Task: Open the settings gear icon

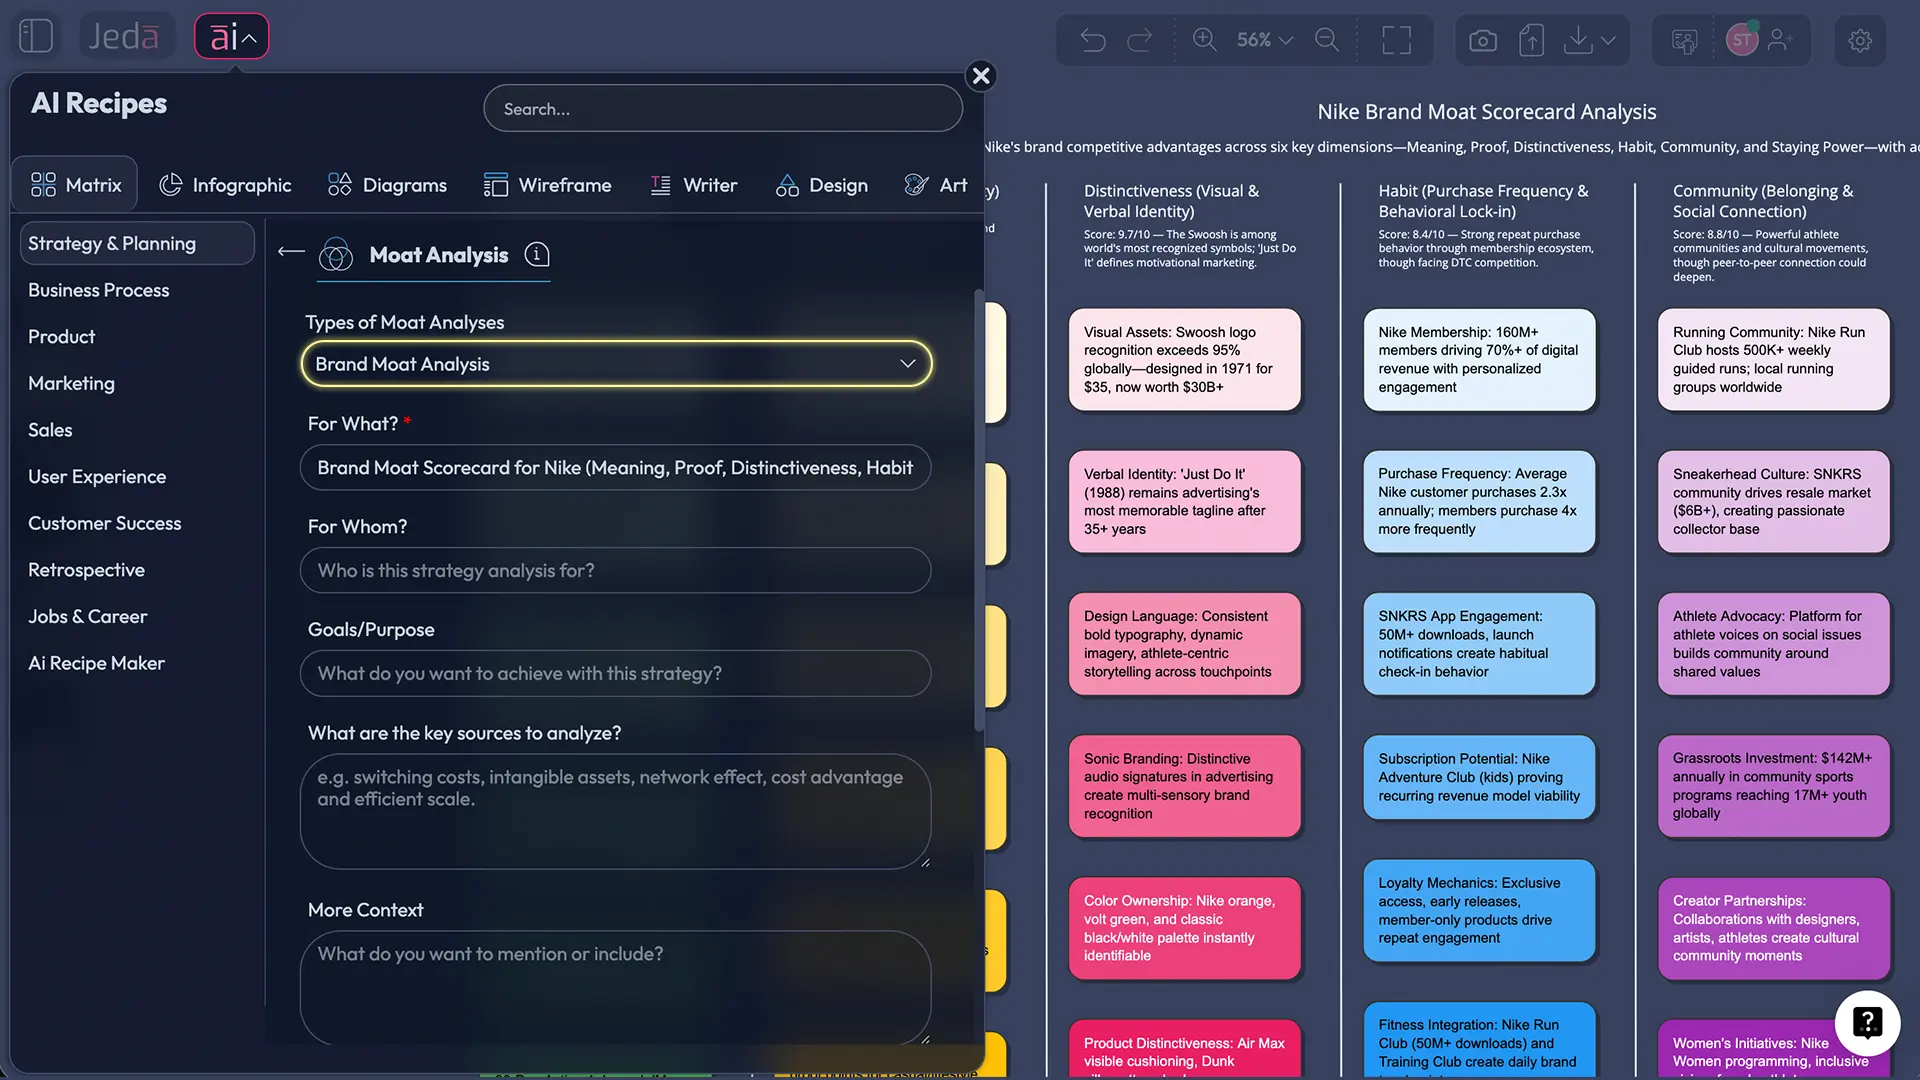Action: point(1859,40)
